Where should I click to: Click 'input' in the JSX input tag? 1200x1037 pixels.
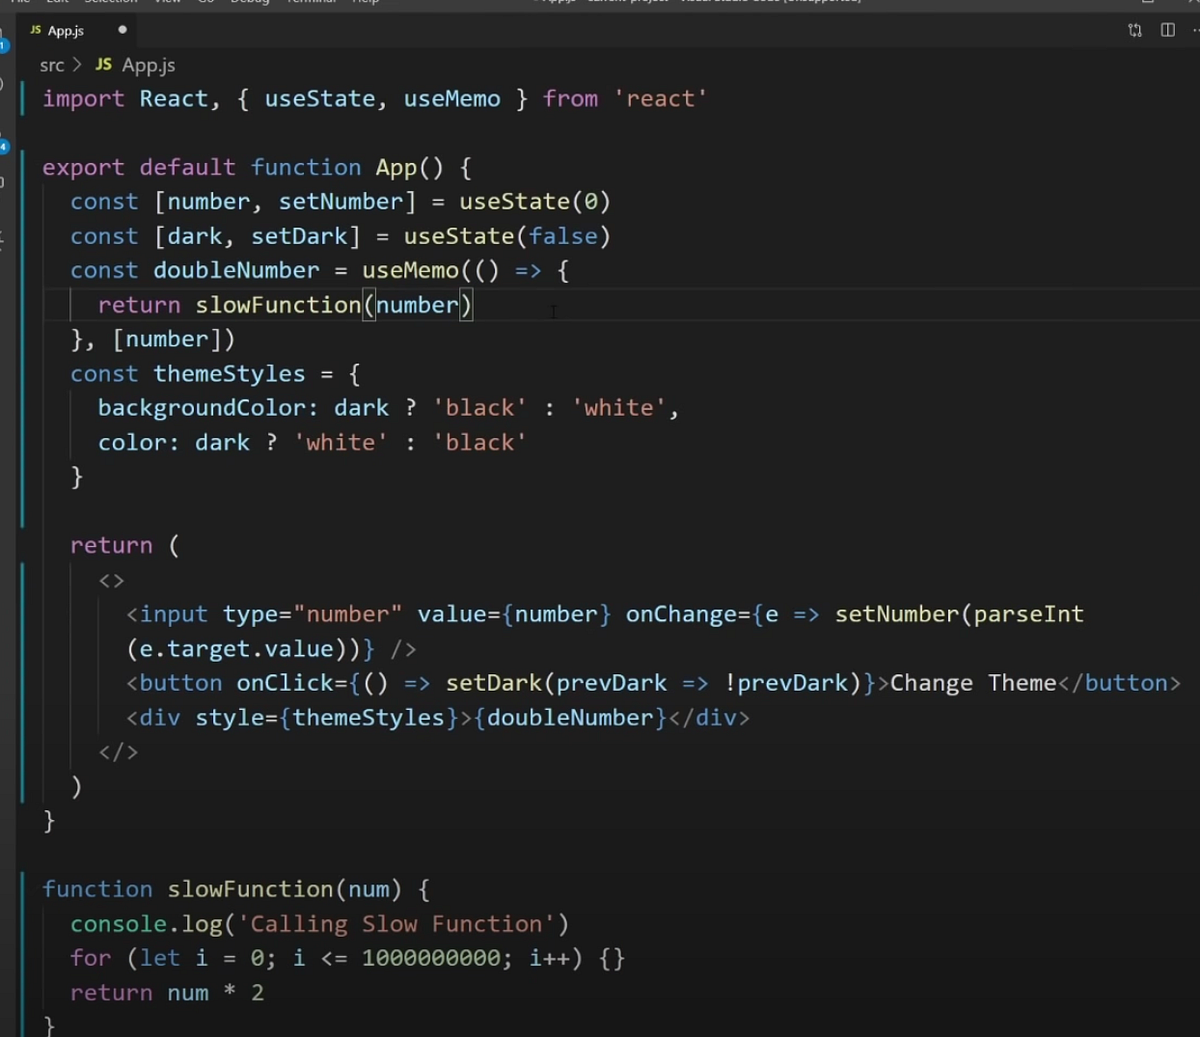coord(174,615)
